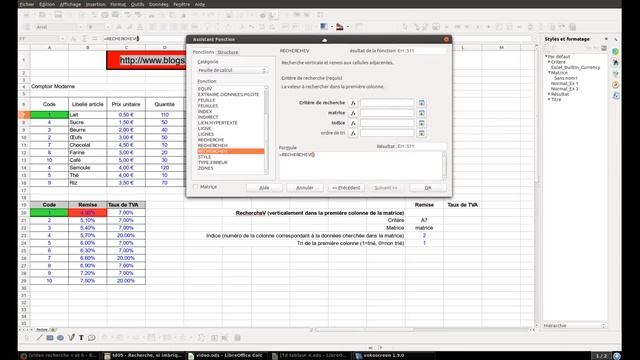
Task: Close the Styles et formatage panel
Action: click(606, 39)
